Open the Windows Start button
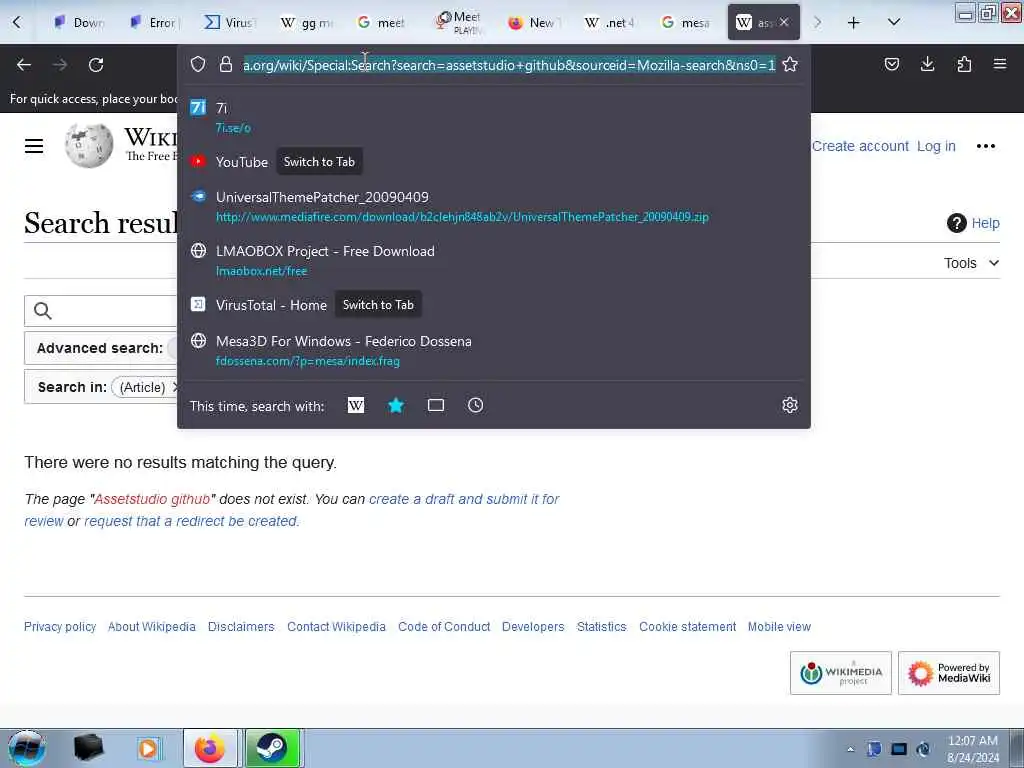 click(x=26, y=748)
